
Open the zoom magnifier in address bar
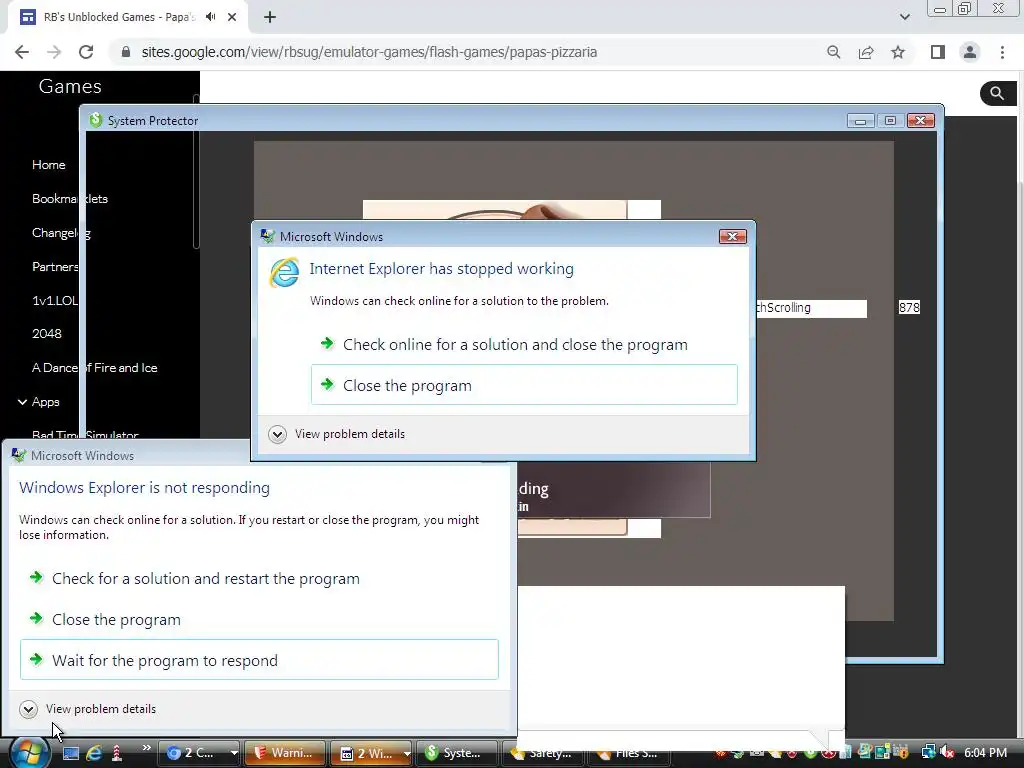click(833, 52)
